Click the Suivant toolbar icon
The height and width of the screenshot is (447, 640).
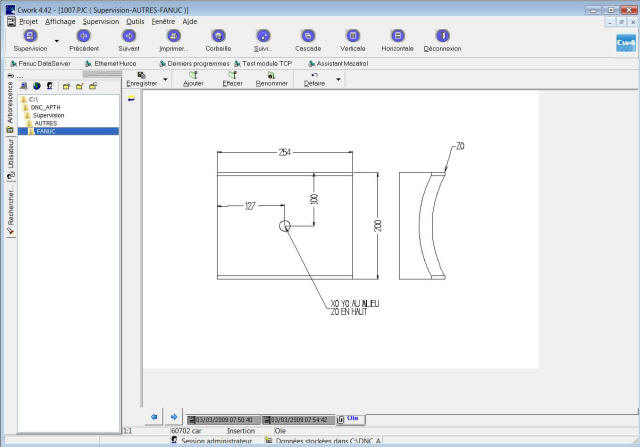point(129,36)
